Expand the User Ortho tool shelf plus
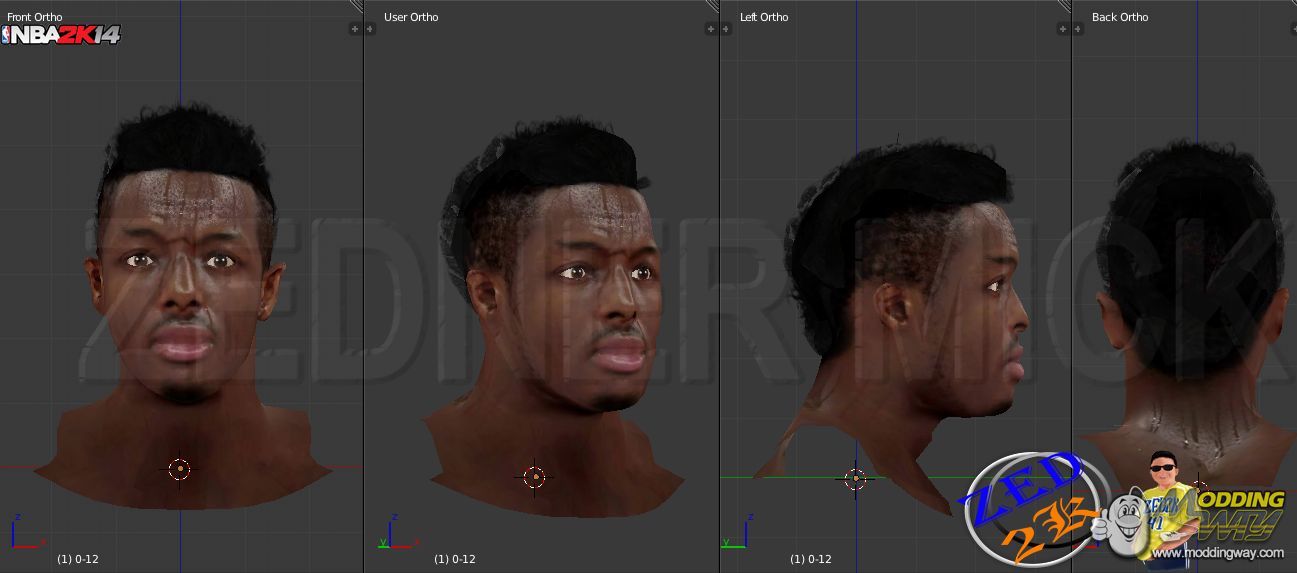This screenshot has width=1297, height=573. point(370,29)
